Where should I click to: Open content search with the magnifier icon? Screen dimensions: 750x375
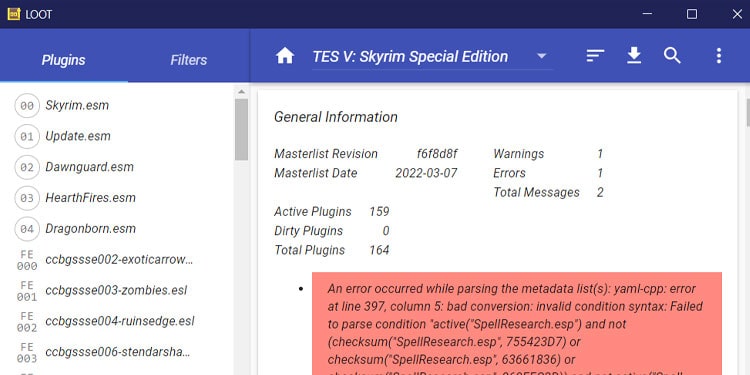tap(672, 56)
